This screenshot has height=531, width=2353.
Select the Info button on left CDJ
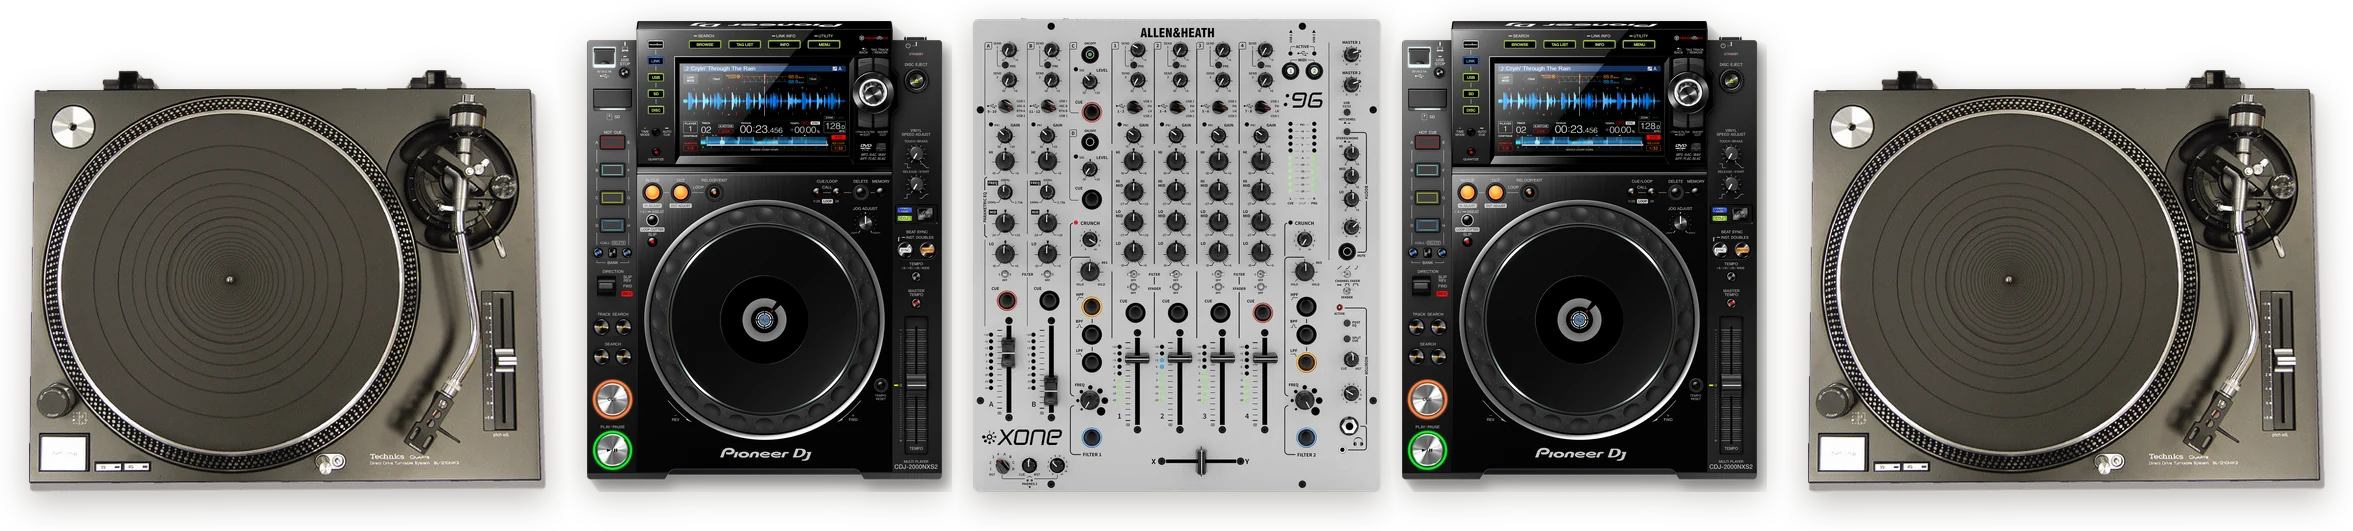(785, 44)
